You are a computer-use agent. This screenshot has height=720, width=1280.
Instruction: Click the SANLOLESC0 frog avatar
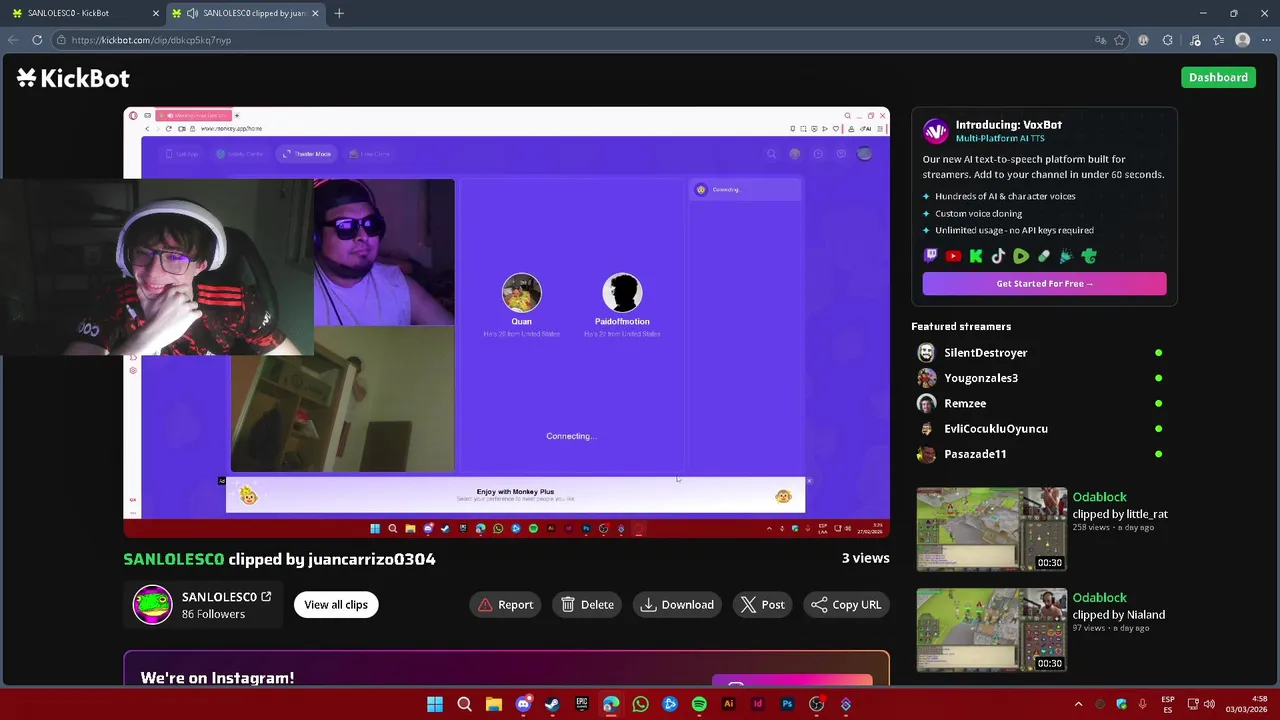pyautogui.click(x=153, y=604)
